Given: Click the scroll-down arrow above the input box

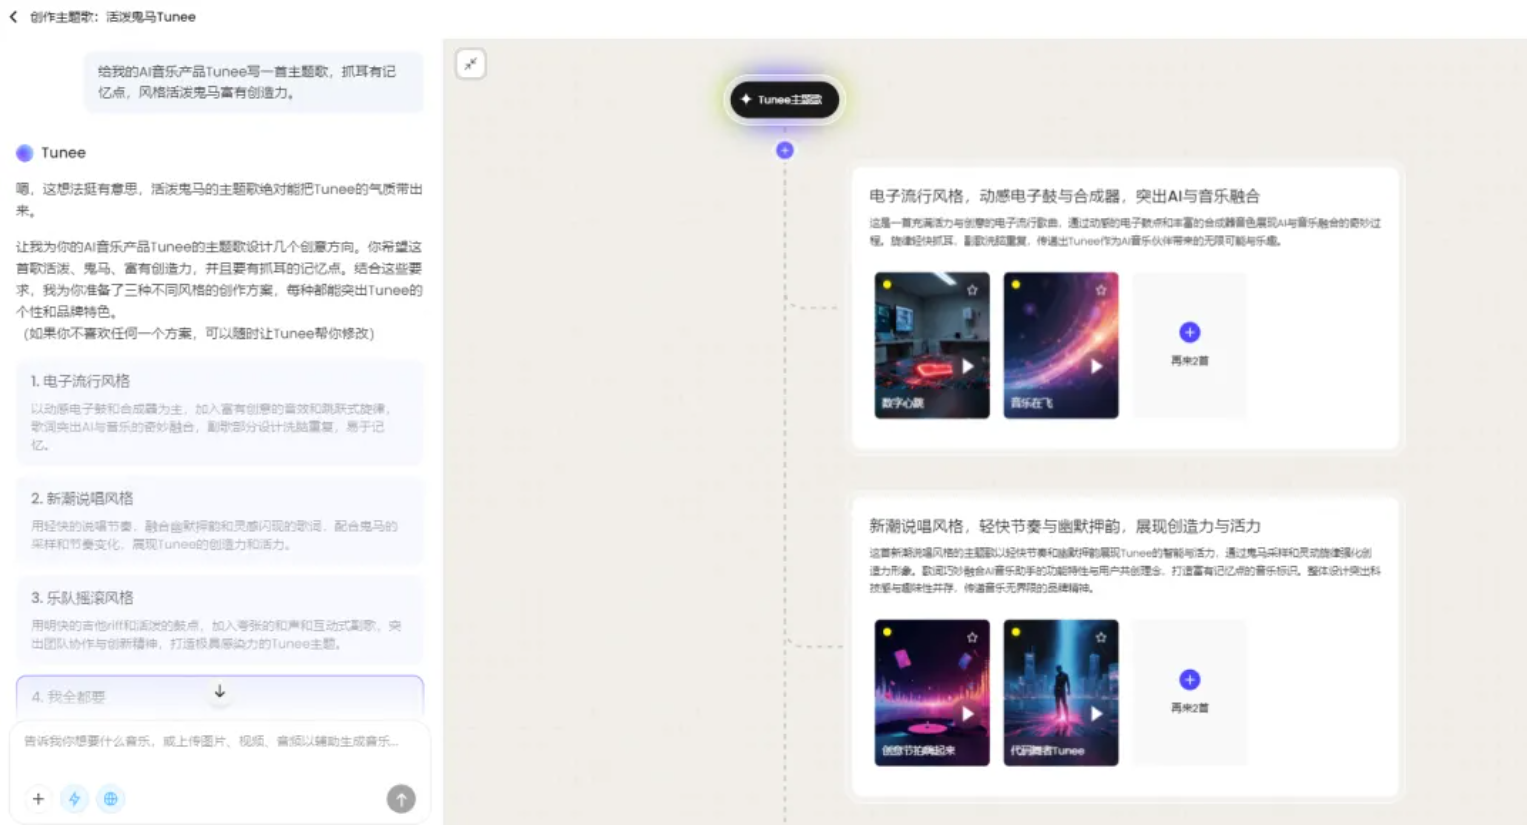Looking at the screenshot, I should point(219,692).
